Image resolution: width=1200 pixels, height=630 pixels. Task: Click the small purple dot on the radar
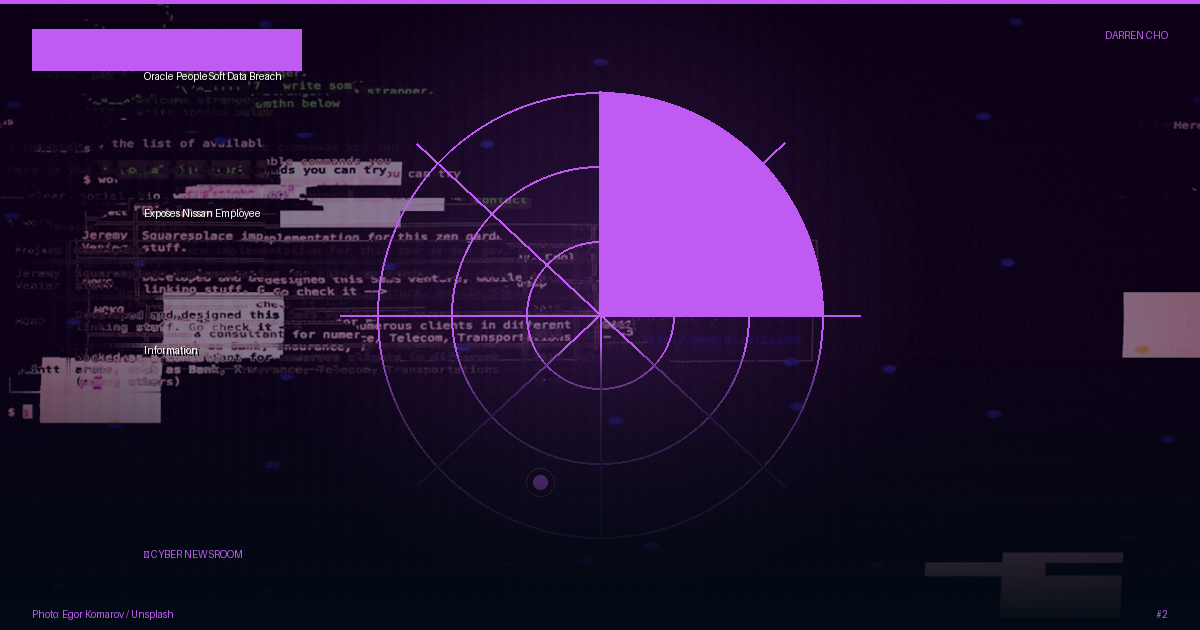click(540, 483)
